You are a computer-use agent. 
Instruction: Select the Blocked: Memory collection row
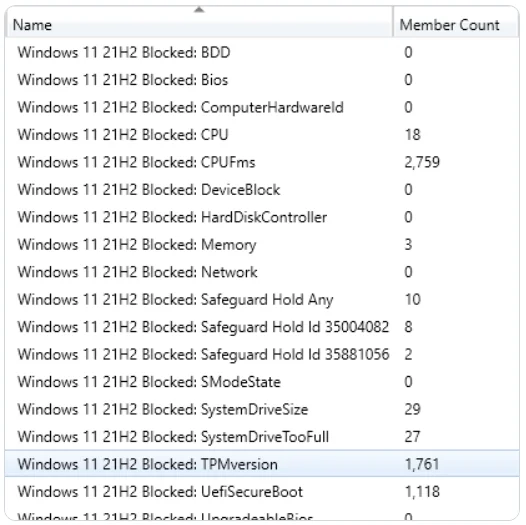pos(262,245)
